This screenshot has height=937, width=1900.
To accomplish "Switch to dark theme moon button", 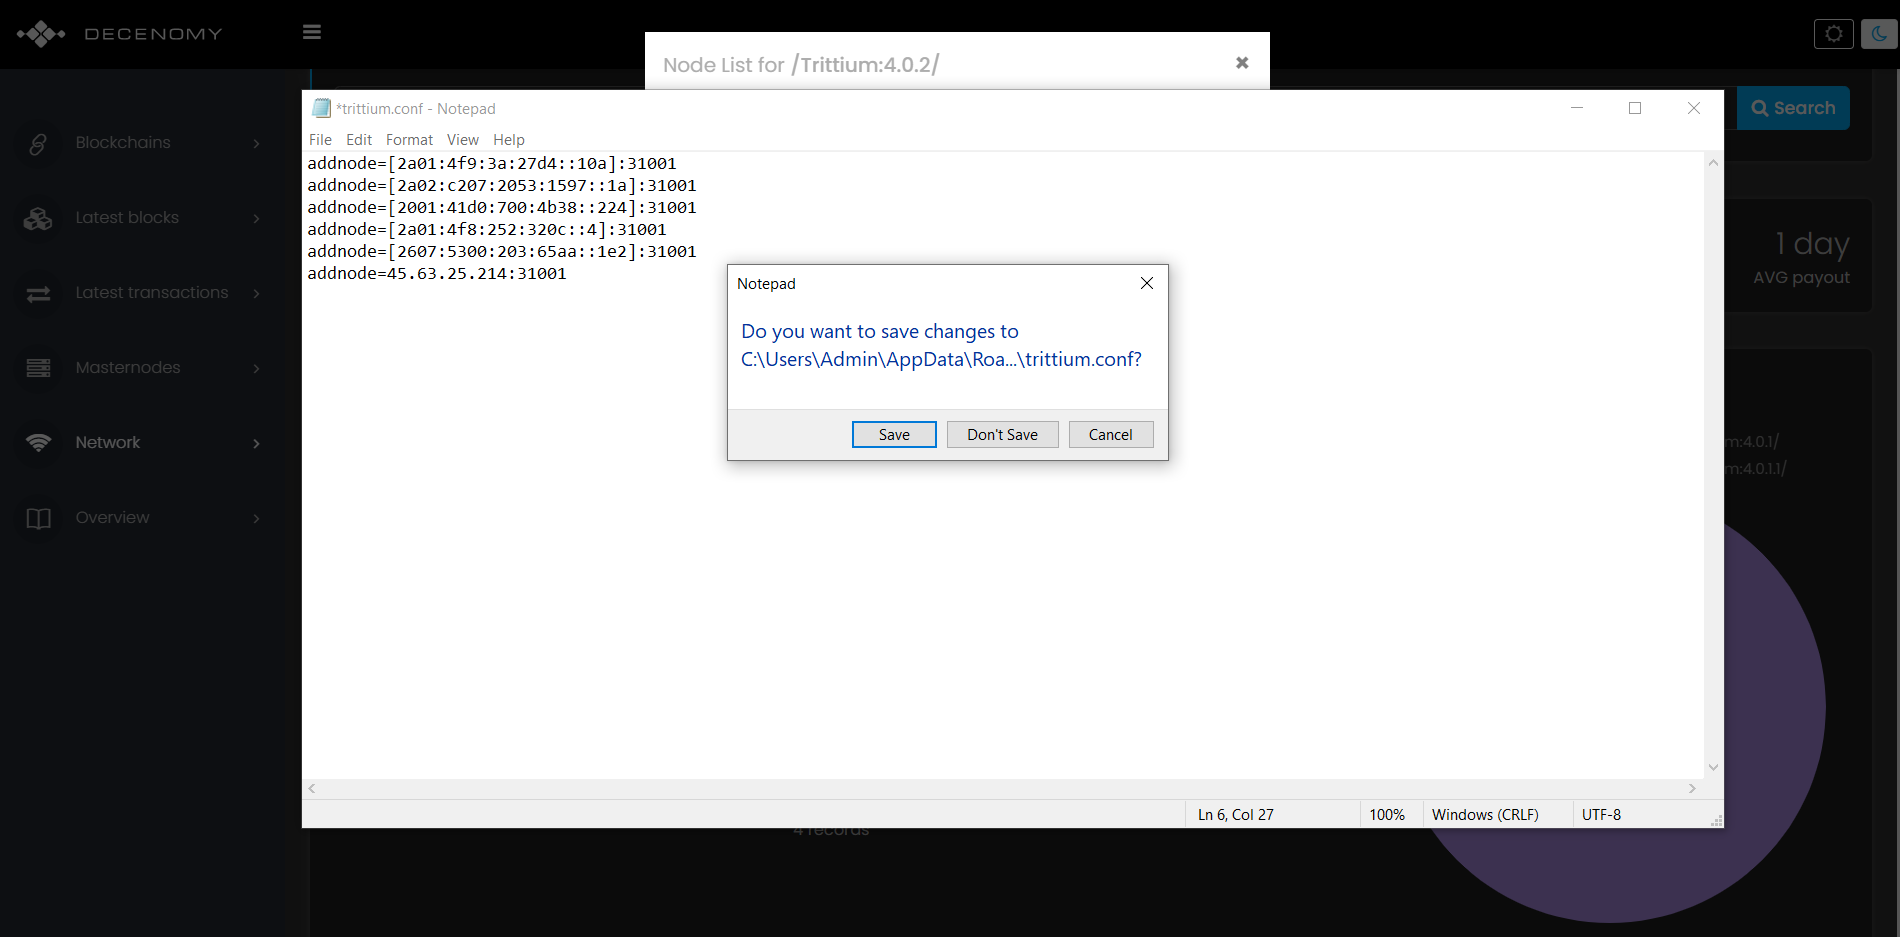I will (x=1879, y=34).
